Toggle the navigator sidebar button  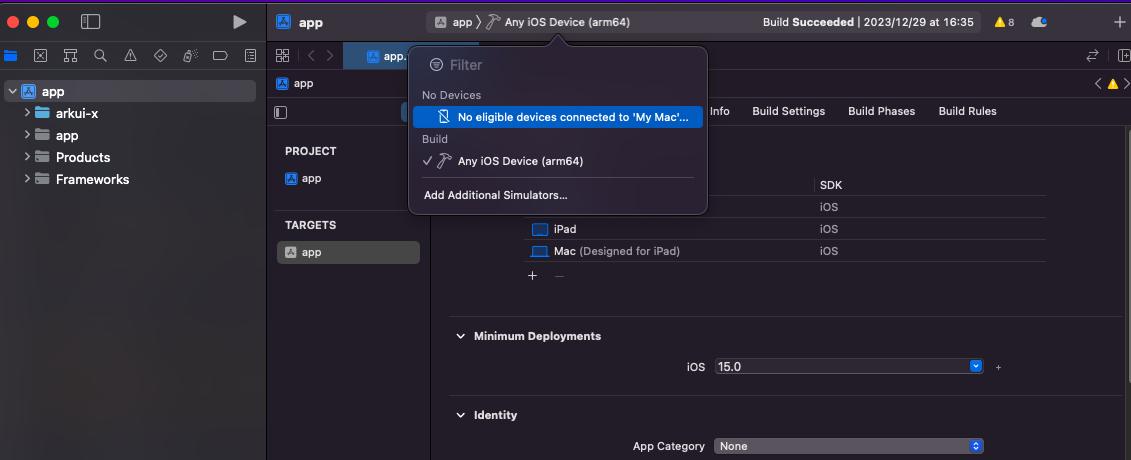(x=90, y=22)
